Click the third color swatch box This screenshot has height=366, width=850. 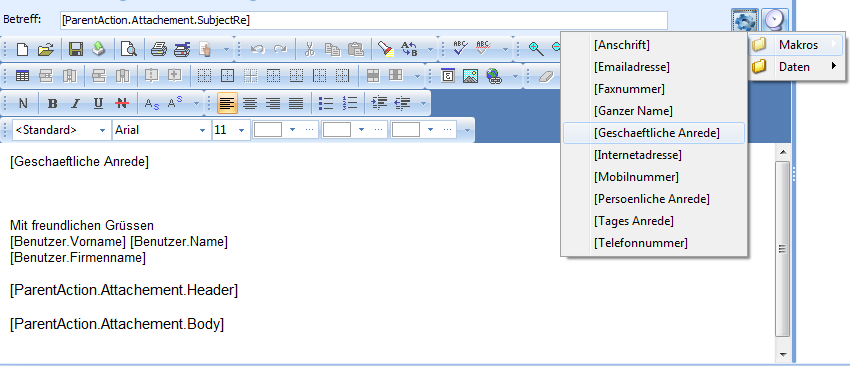point(406,130)
